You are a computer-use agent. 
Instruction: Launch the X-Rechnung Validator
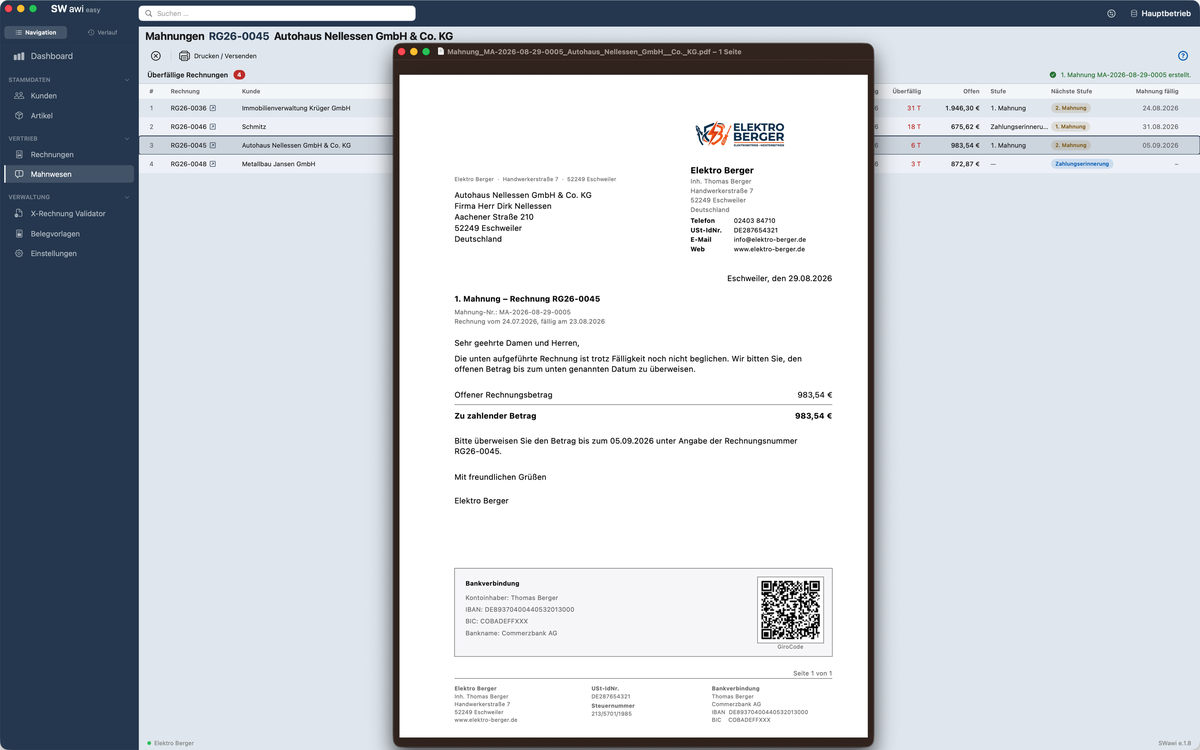point(69,214)
